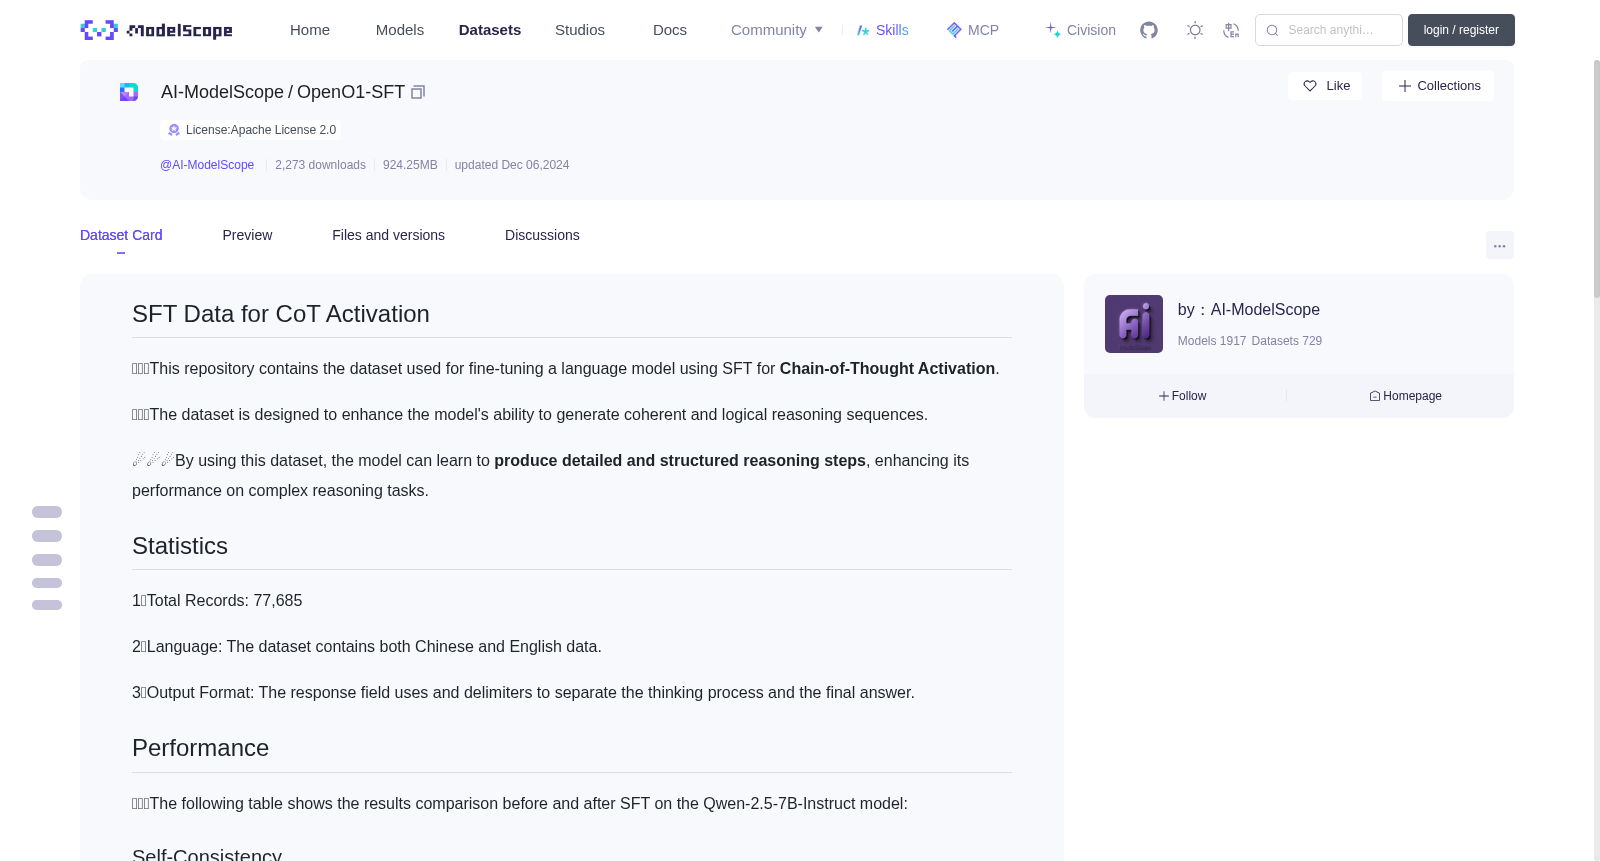This screenshot has height=861, width=1600.
Task: Click the AI-ModelScope purple avatar
Action: pyautogui.click(x=1134, y=324)
